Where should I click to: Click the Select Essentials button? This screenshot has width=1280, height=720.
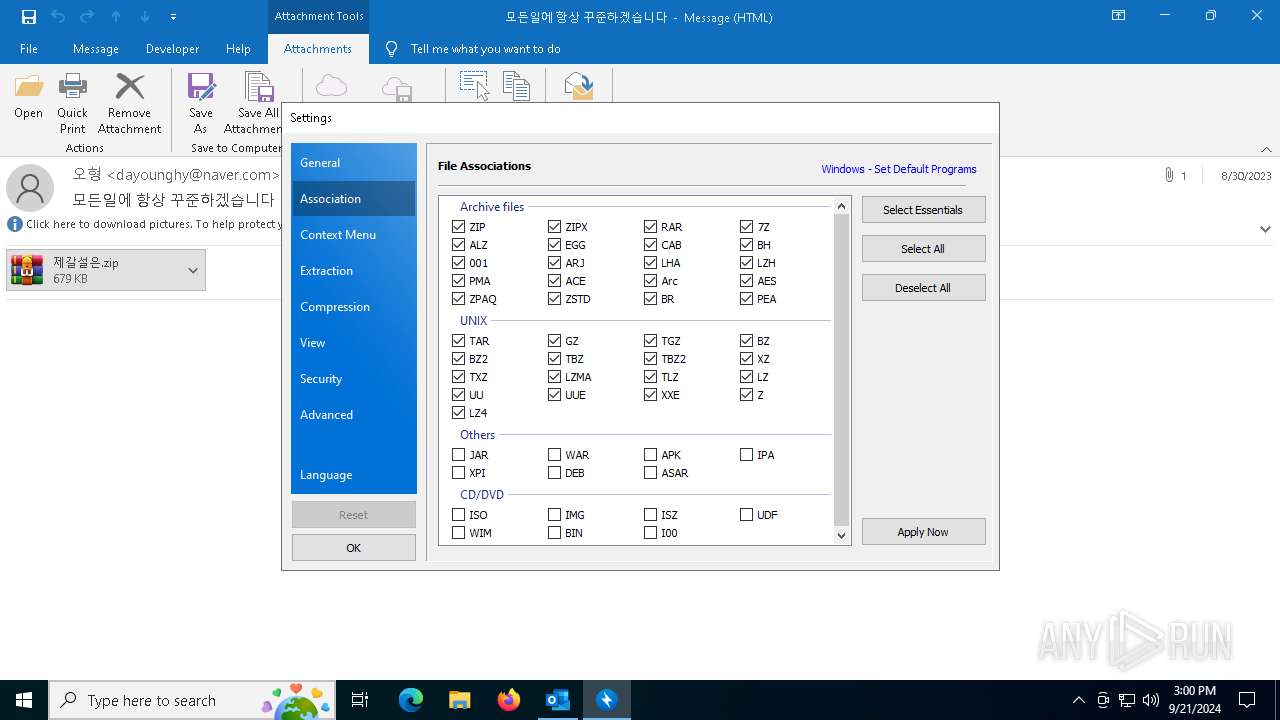(923, 210)
